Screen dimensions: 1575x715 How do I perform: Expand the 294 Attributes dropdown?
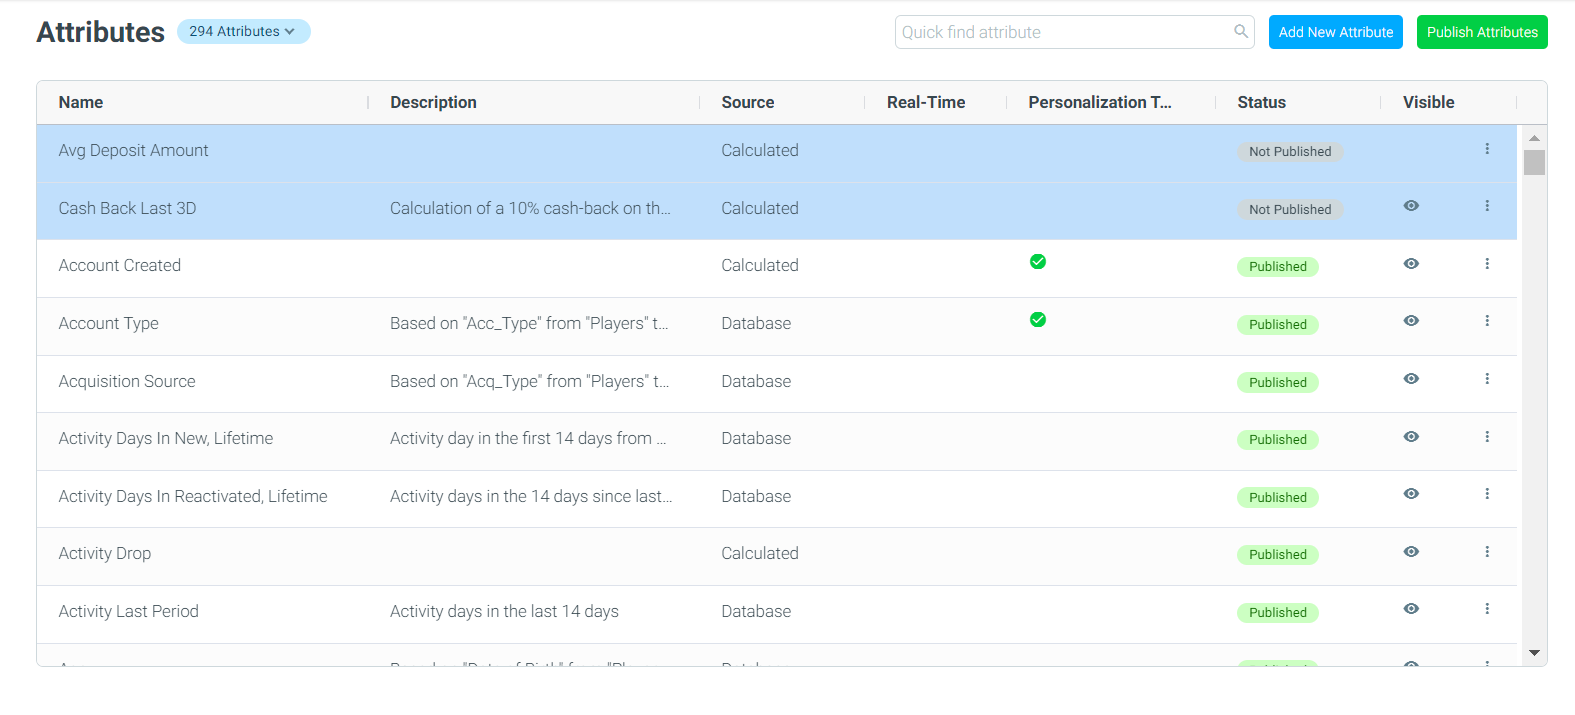[243, 32]
